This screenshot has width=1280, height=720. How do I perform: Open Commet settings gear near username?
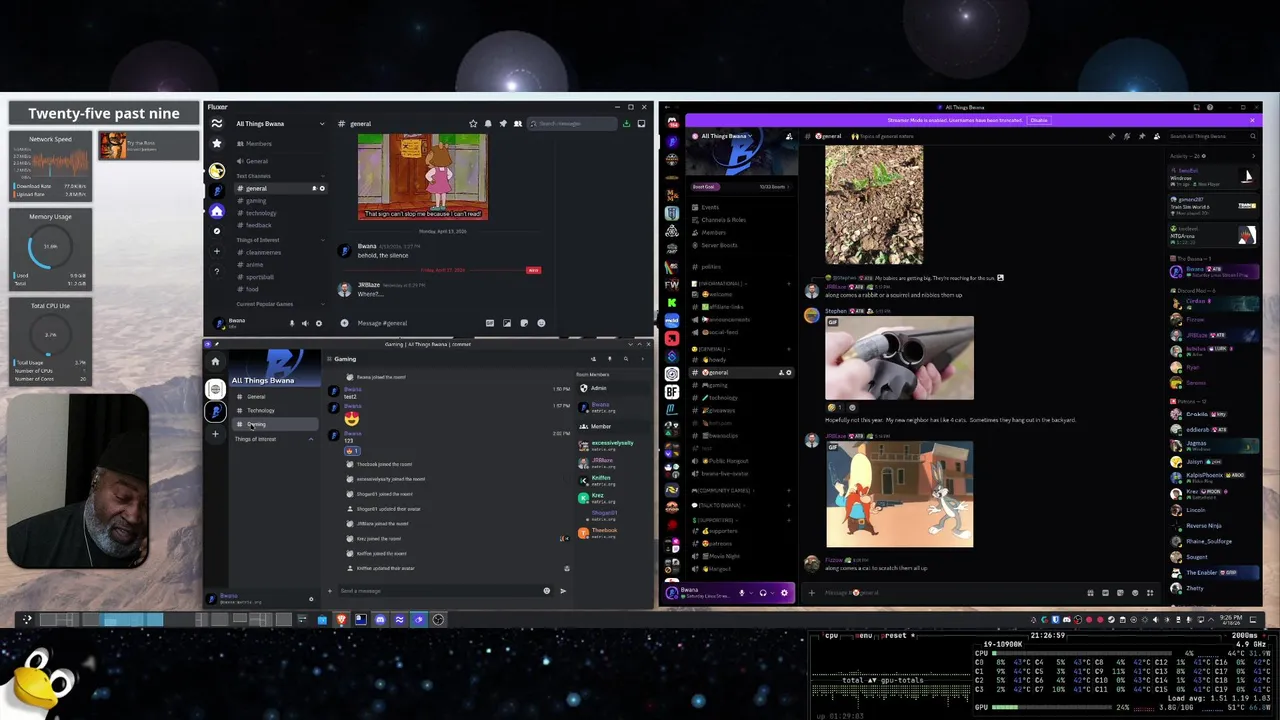click(311, 599)
